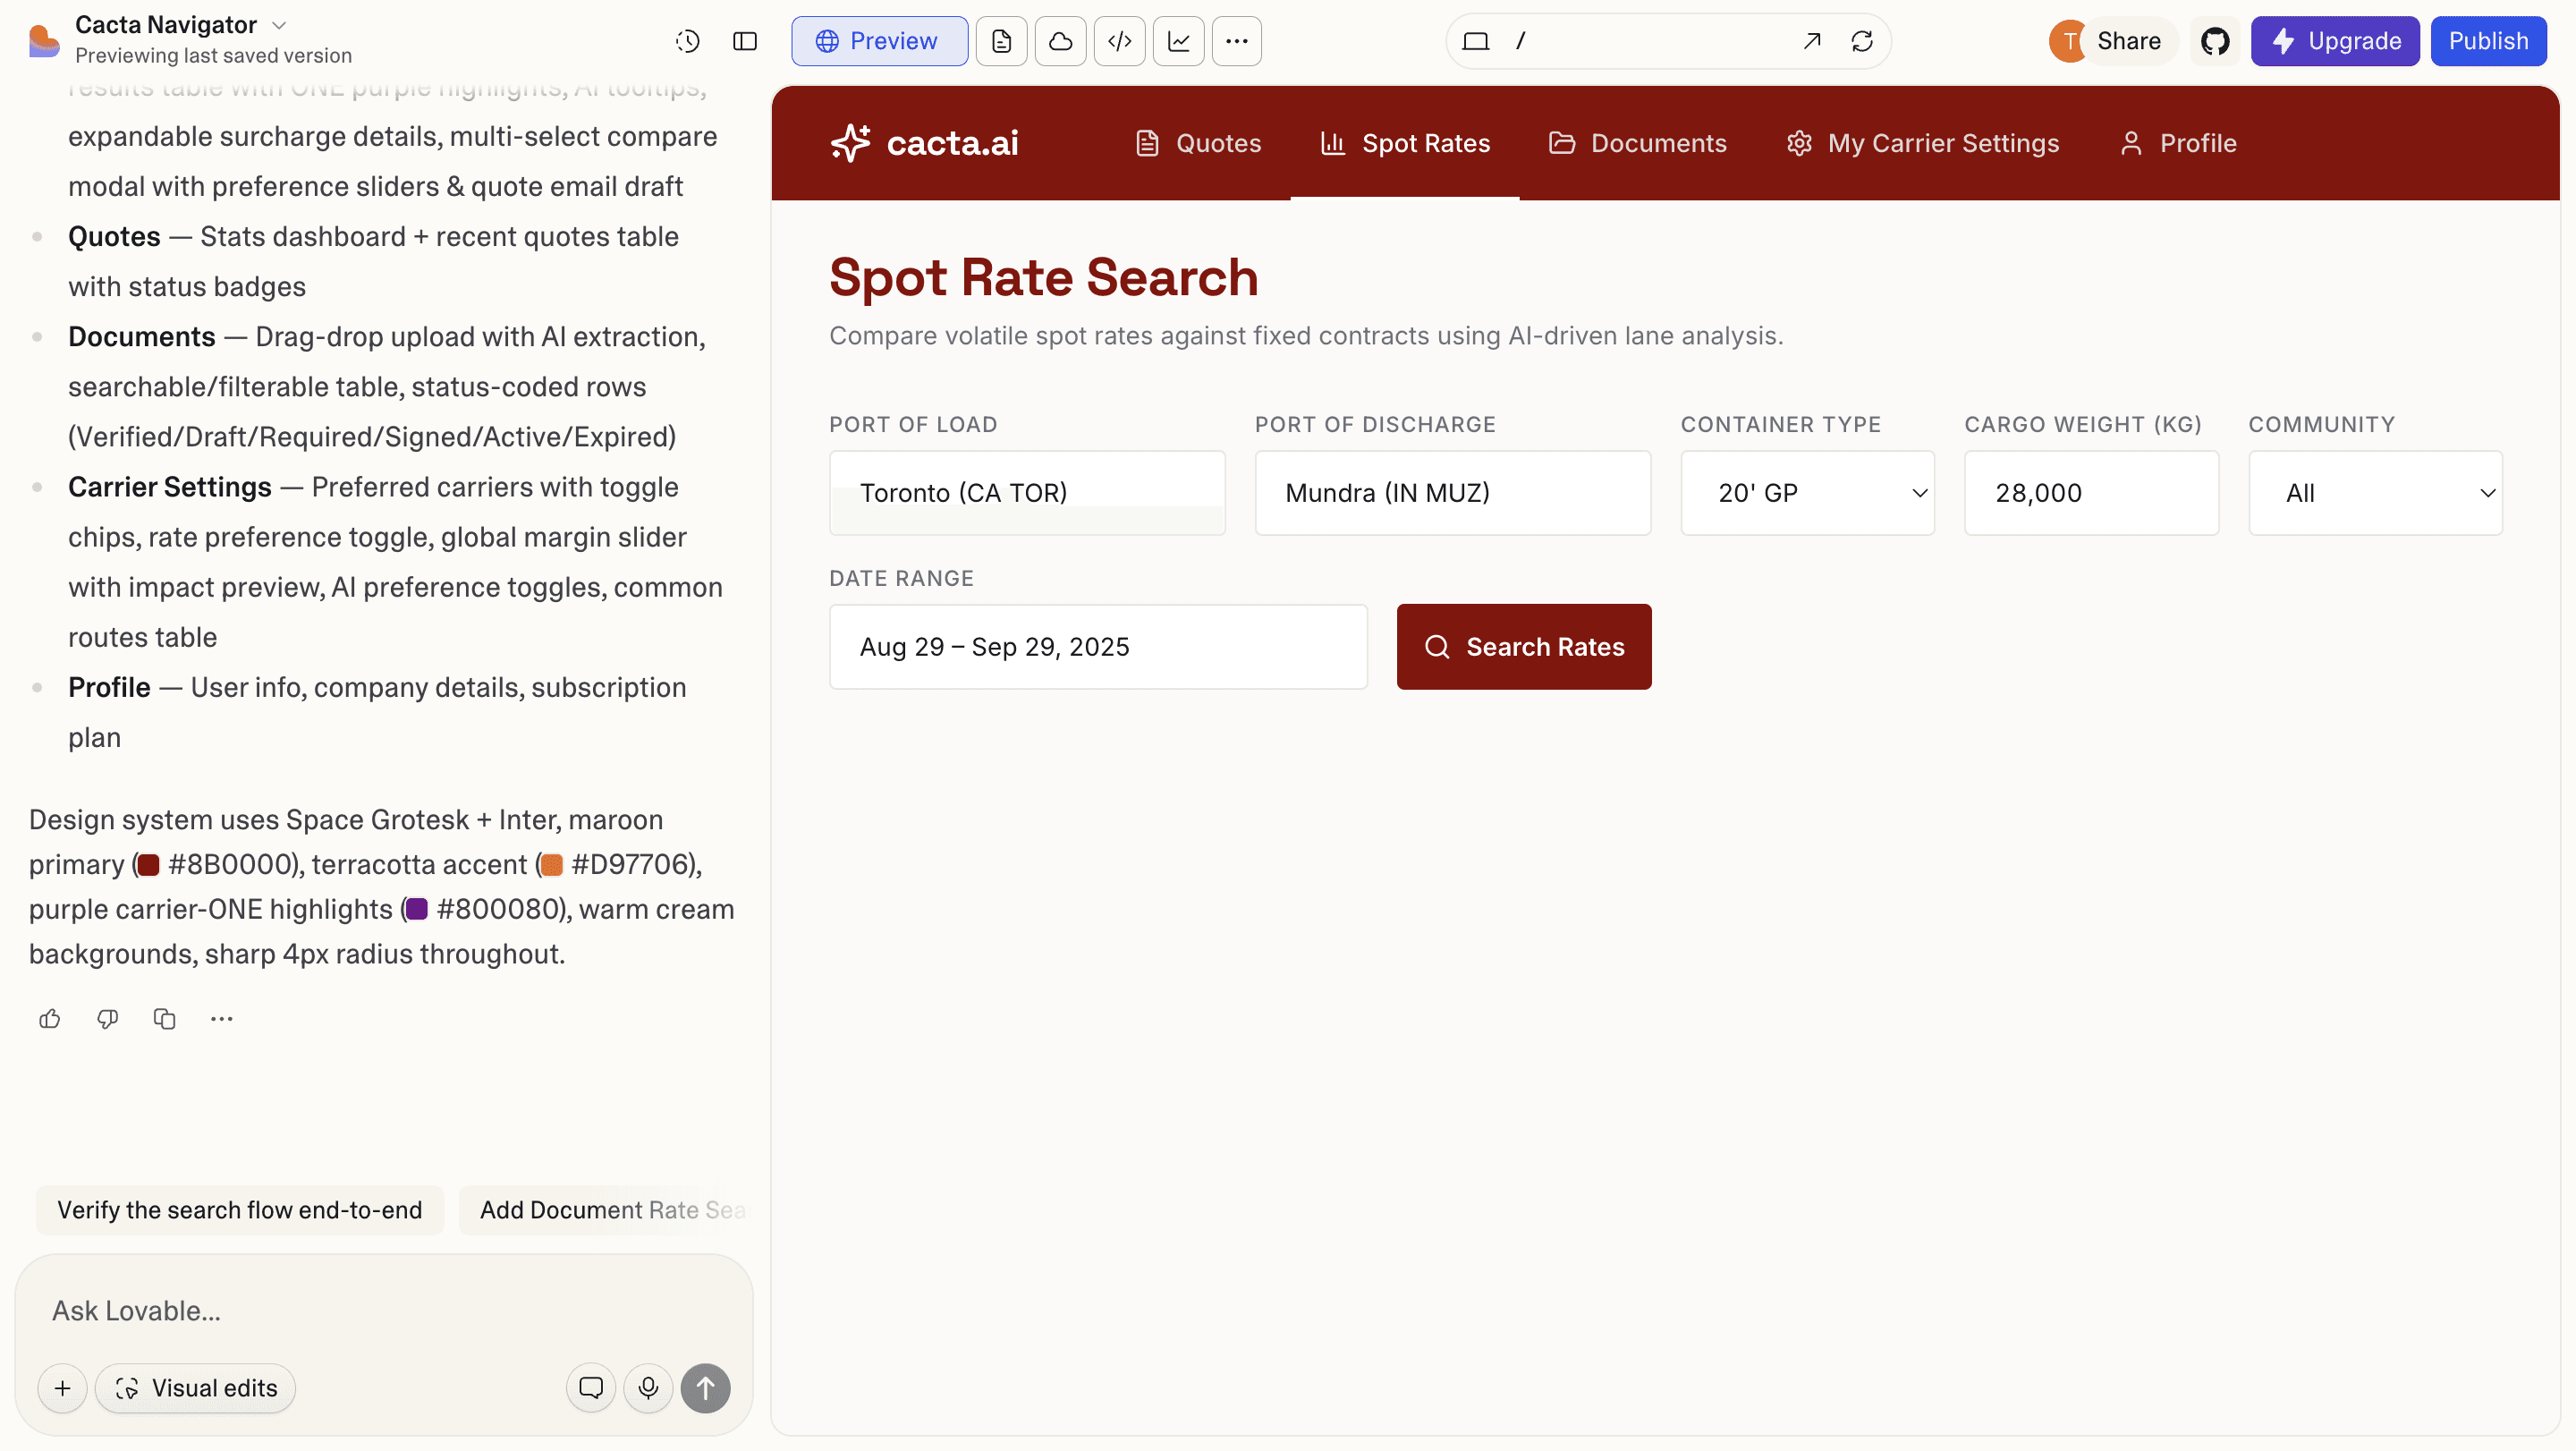Open version history clock icon

point(687,41)
